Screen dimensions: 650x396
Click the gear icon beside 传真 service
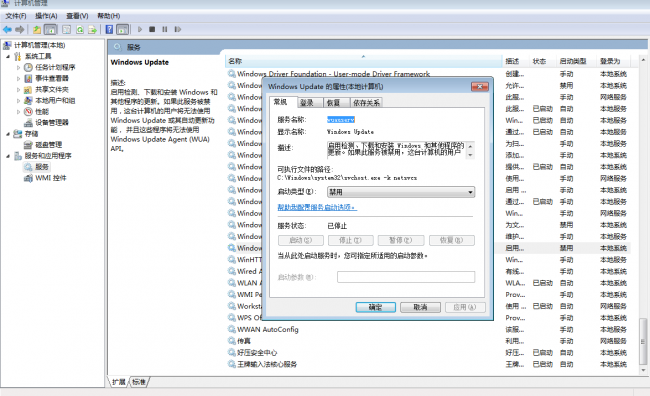[232, 341]
